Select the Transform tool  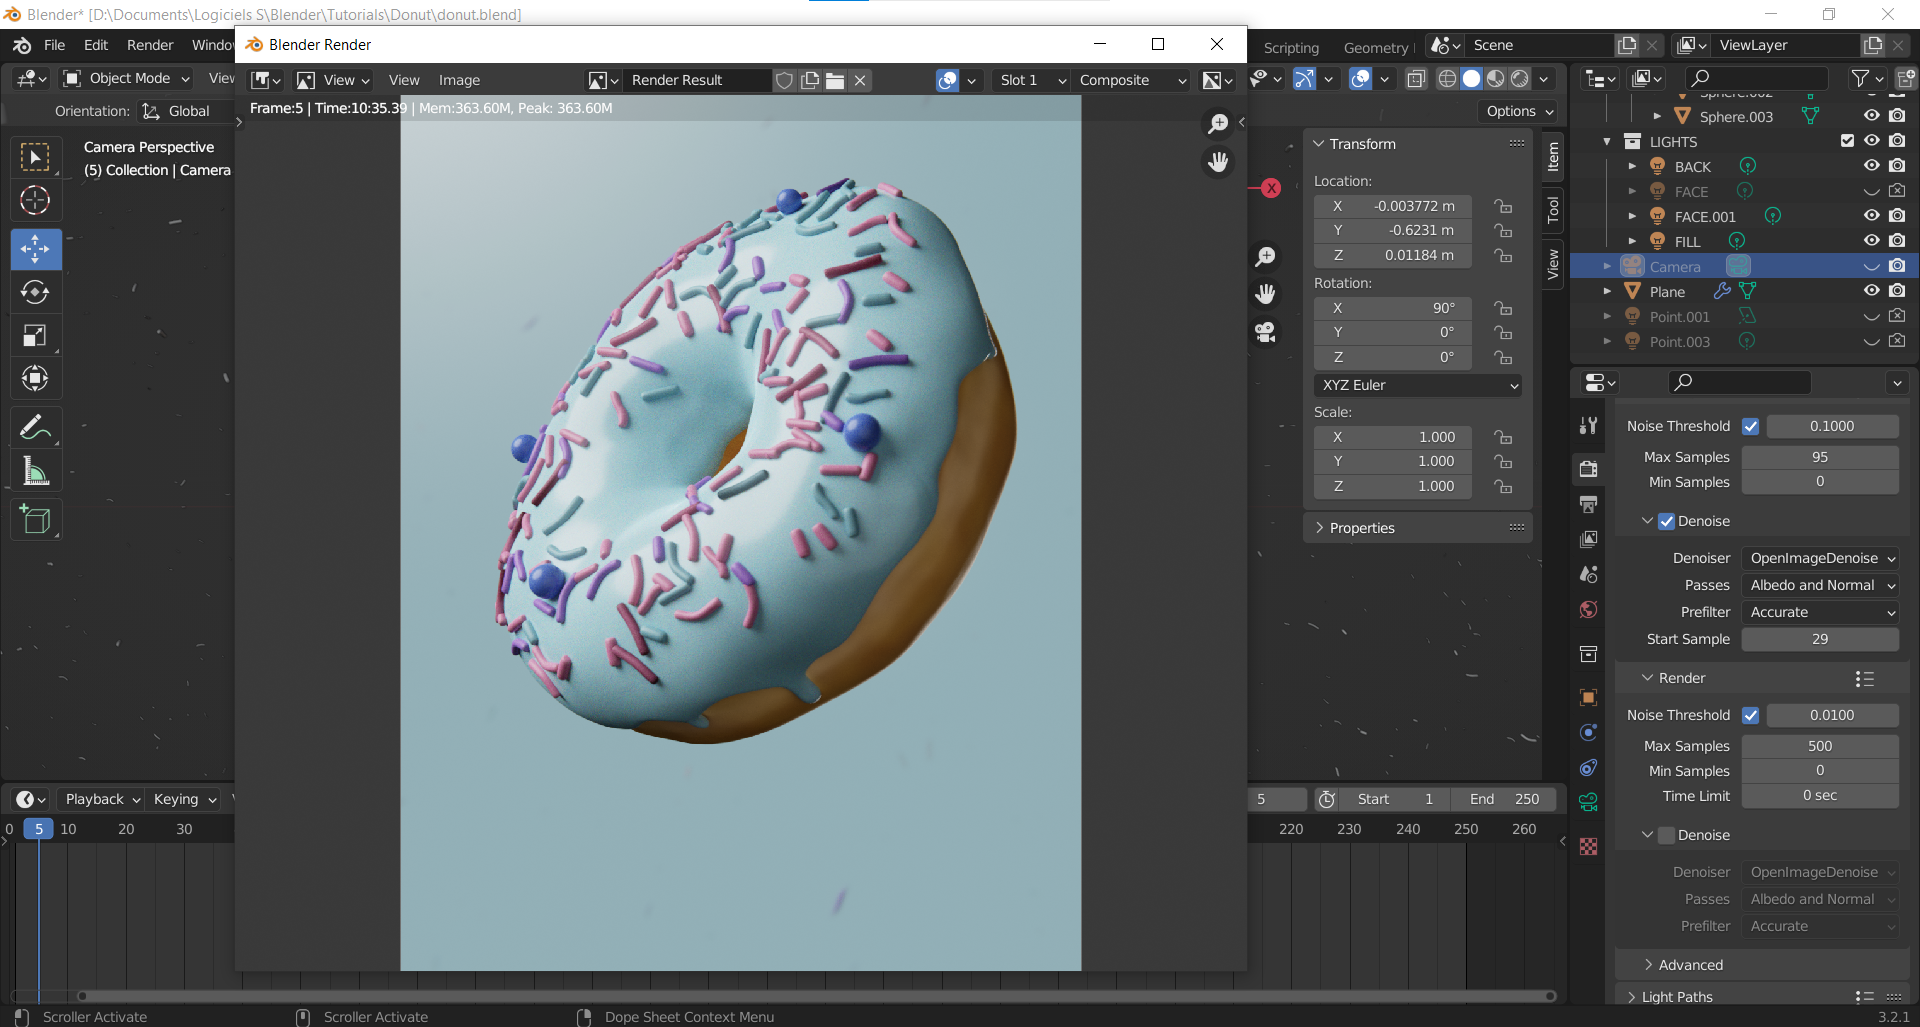[x=36, y=379]
